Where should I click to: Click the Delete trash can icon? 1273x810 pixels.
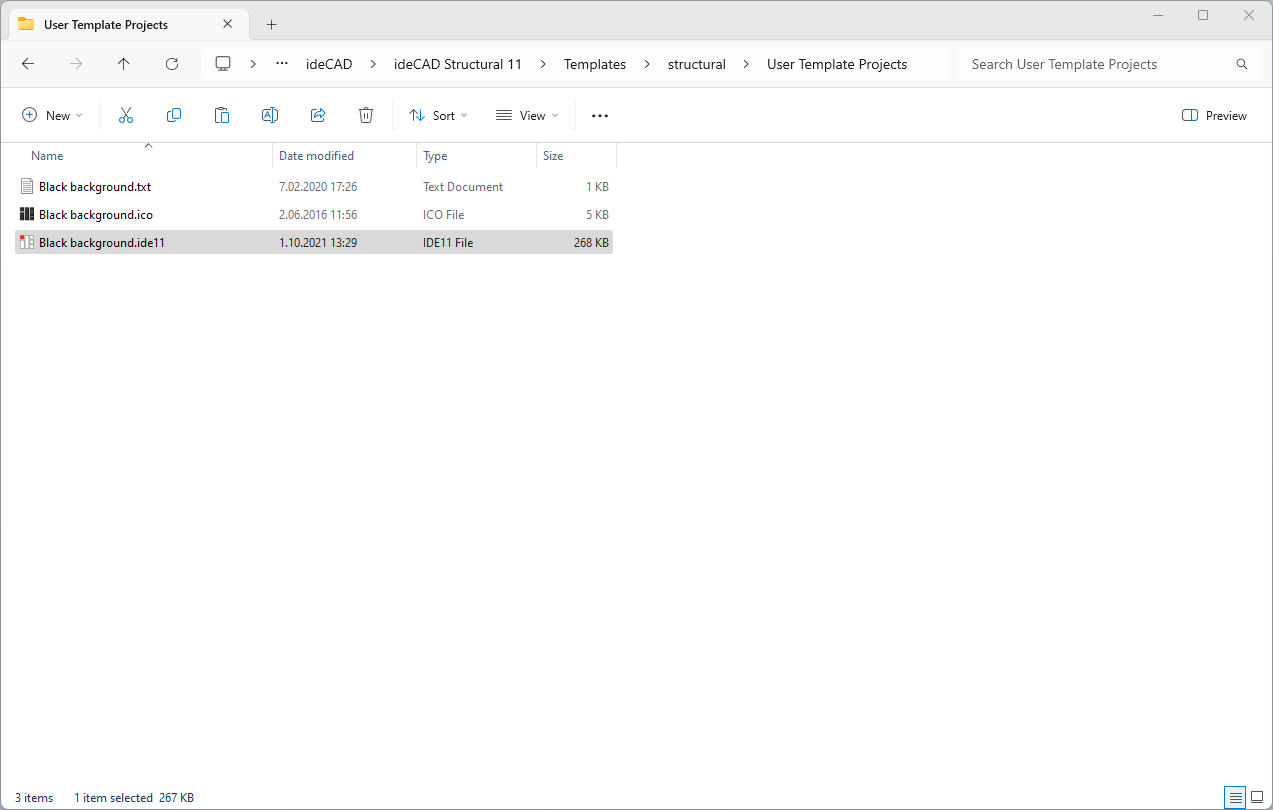pyautogui.click(x=366, y=116)
